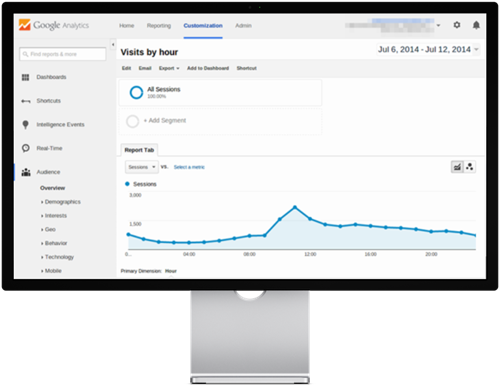Click the empty Add Segment circle
The width and height of the screenshot is (500, 386).
[132, 121]
